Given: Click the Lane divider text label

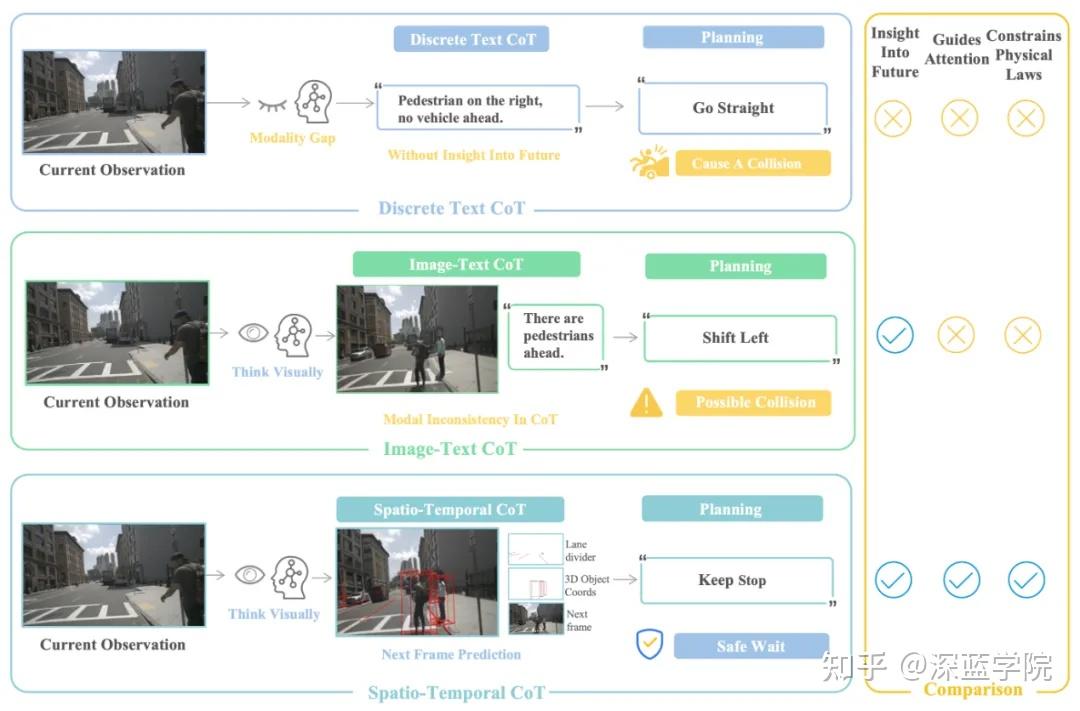Looking at the screenshot, I should point(581,550).
